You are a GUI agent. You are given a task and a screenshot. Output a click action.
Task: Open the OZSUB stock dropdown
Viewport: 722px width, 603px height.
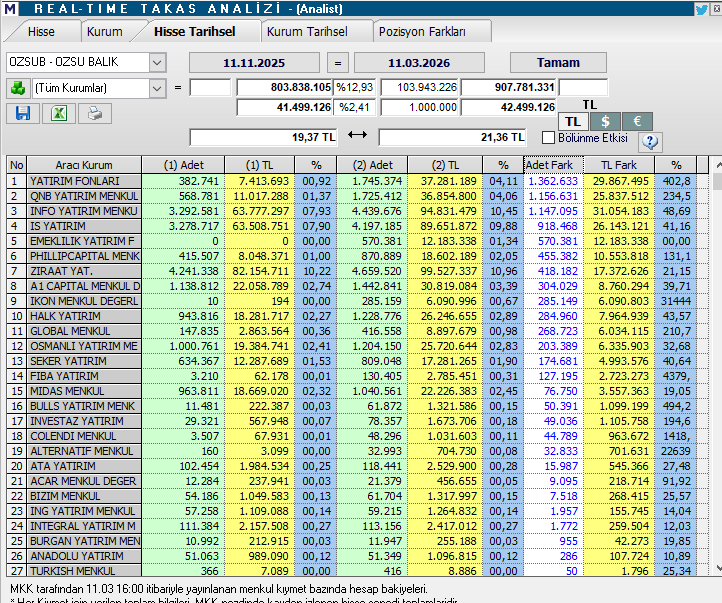157,62
